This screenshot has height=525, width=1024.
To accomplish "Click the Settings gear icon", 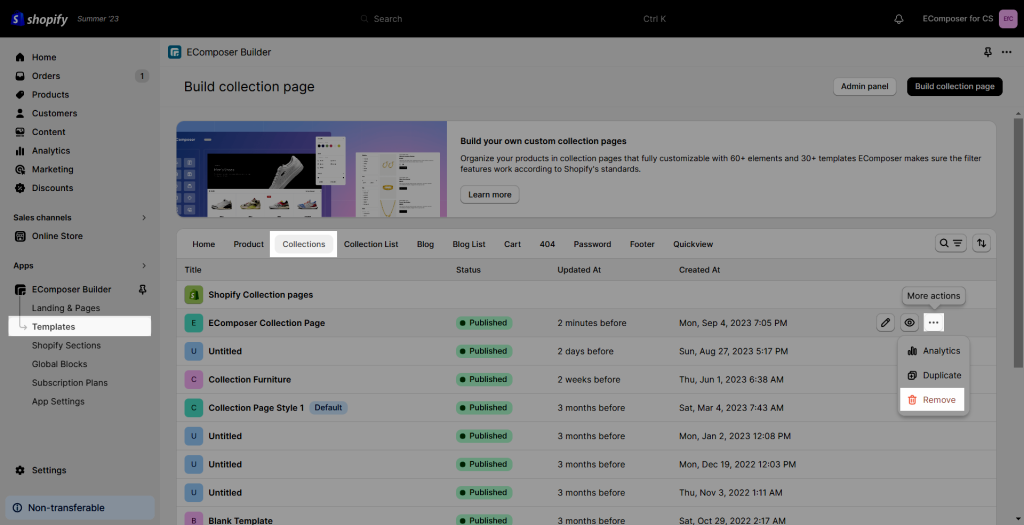I will [x=20, y=470].
